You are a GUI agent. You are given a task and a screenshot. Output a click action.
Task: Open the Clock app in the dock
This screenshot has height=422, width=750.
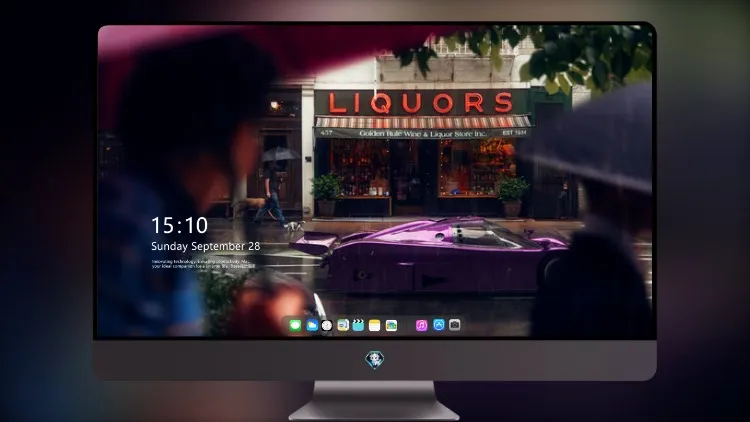point(327,326)
